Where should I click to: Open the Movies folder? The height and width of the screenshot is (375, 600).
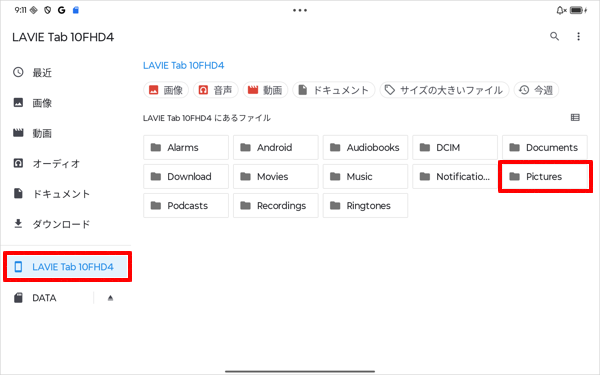click(276, 176)
